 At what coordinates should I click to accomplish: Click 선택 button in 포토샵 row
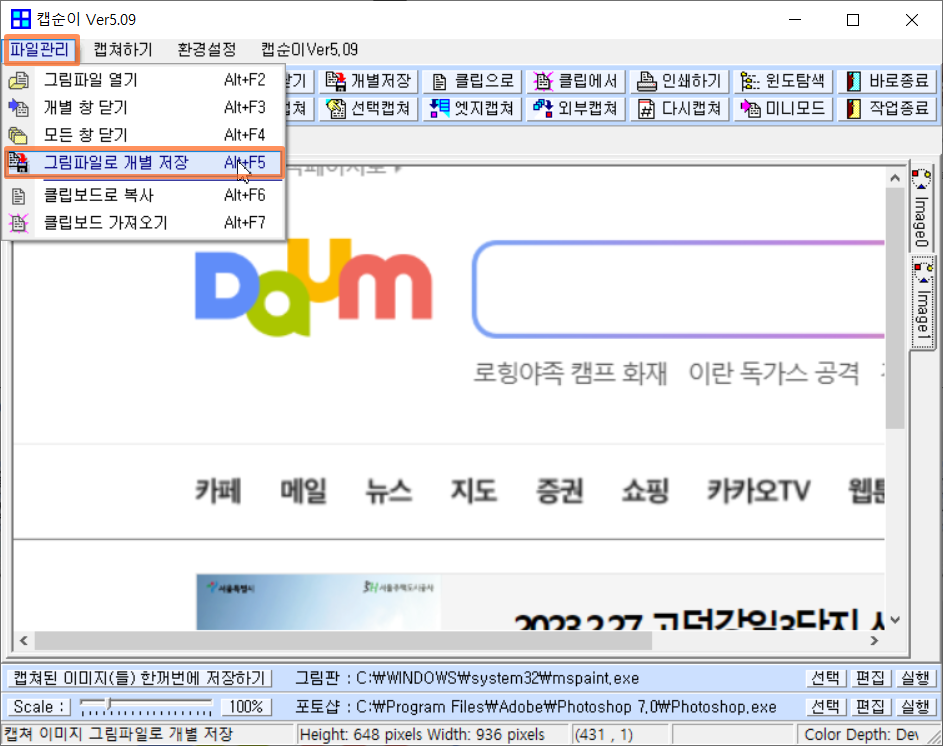tap(825, 706)
